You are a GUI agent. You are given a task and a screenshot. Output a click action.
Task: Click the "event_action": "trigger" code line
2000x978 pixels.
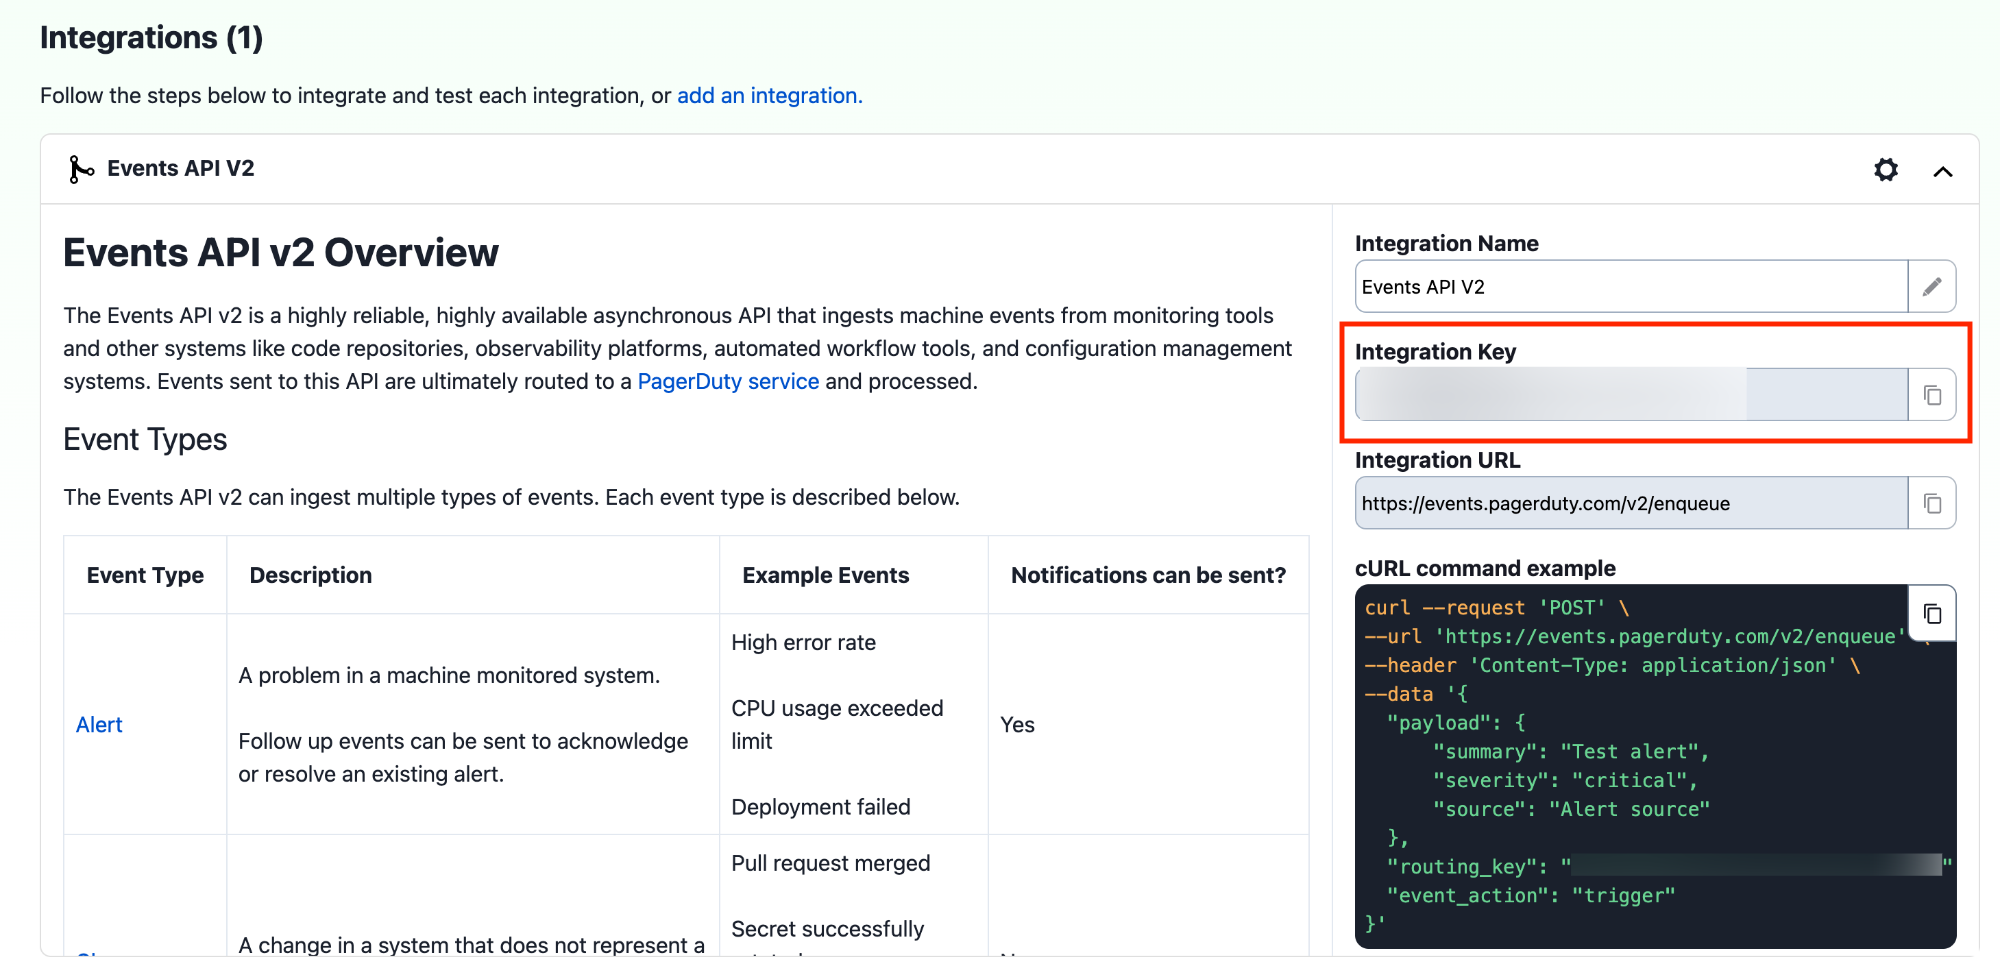click(x=1530, y=896)
